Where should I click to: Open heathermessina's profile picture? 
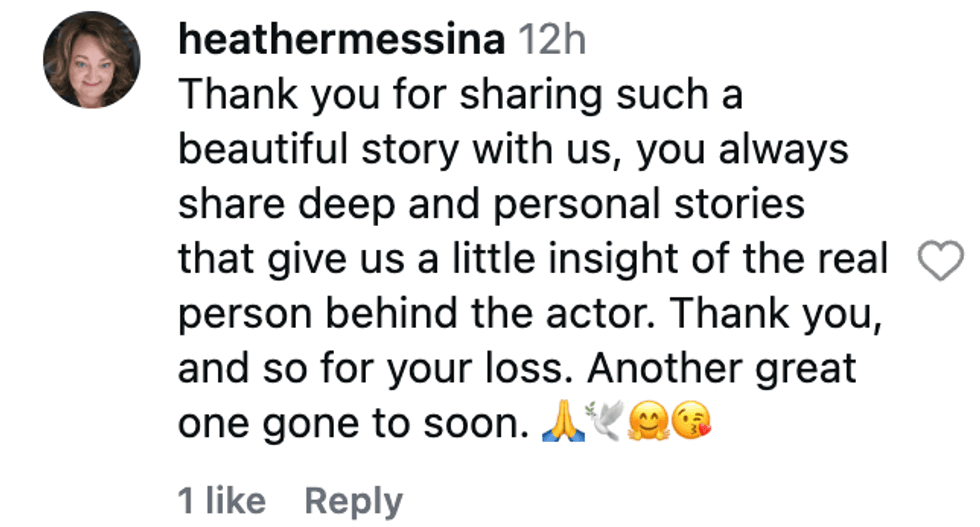click(91, 60)
